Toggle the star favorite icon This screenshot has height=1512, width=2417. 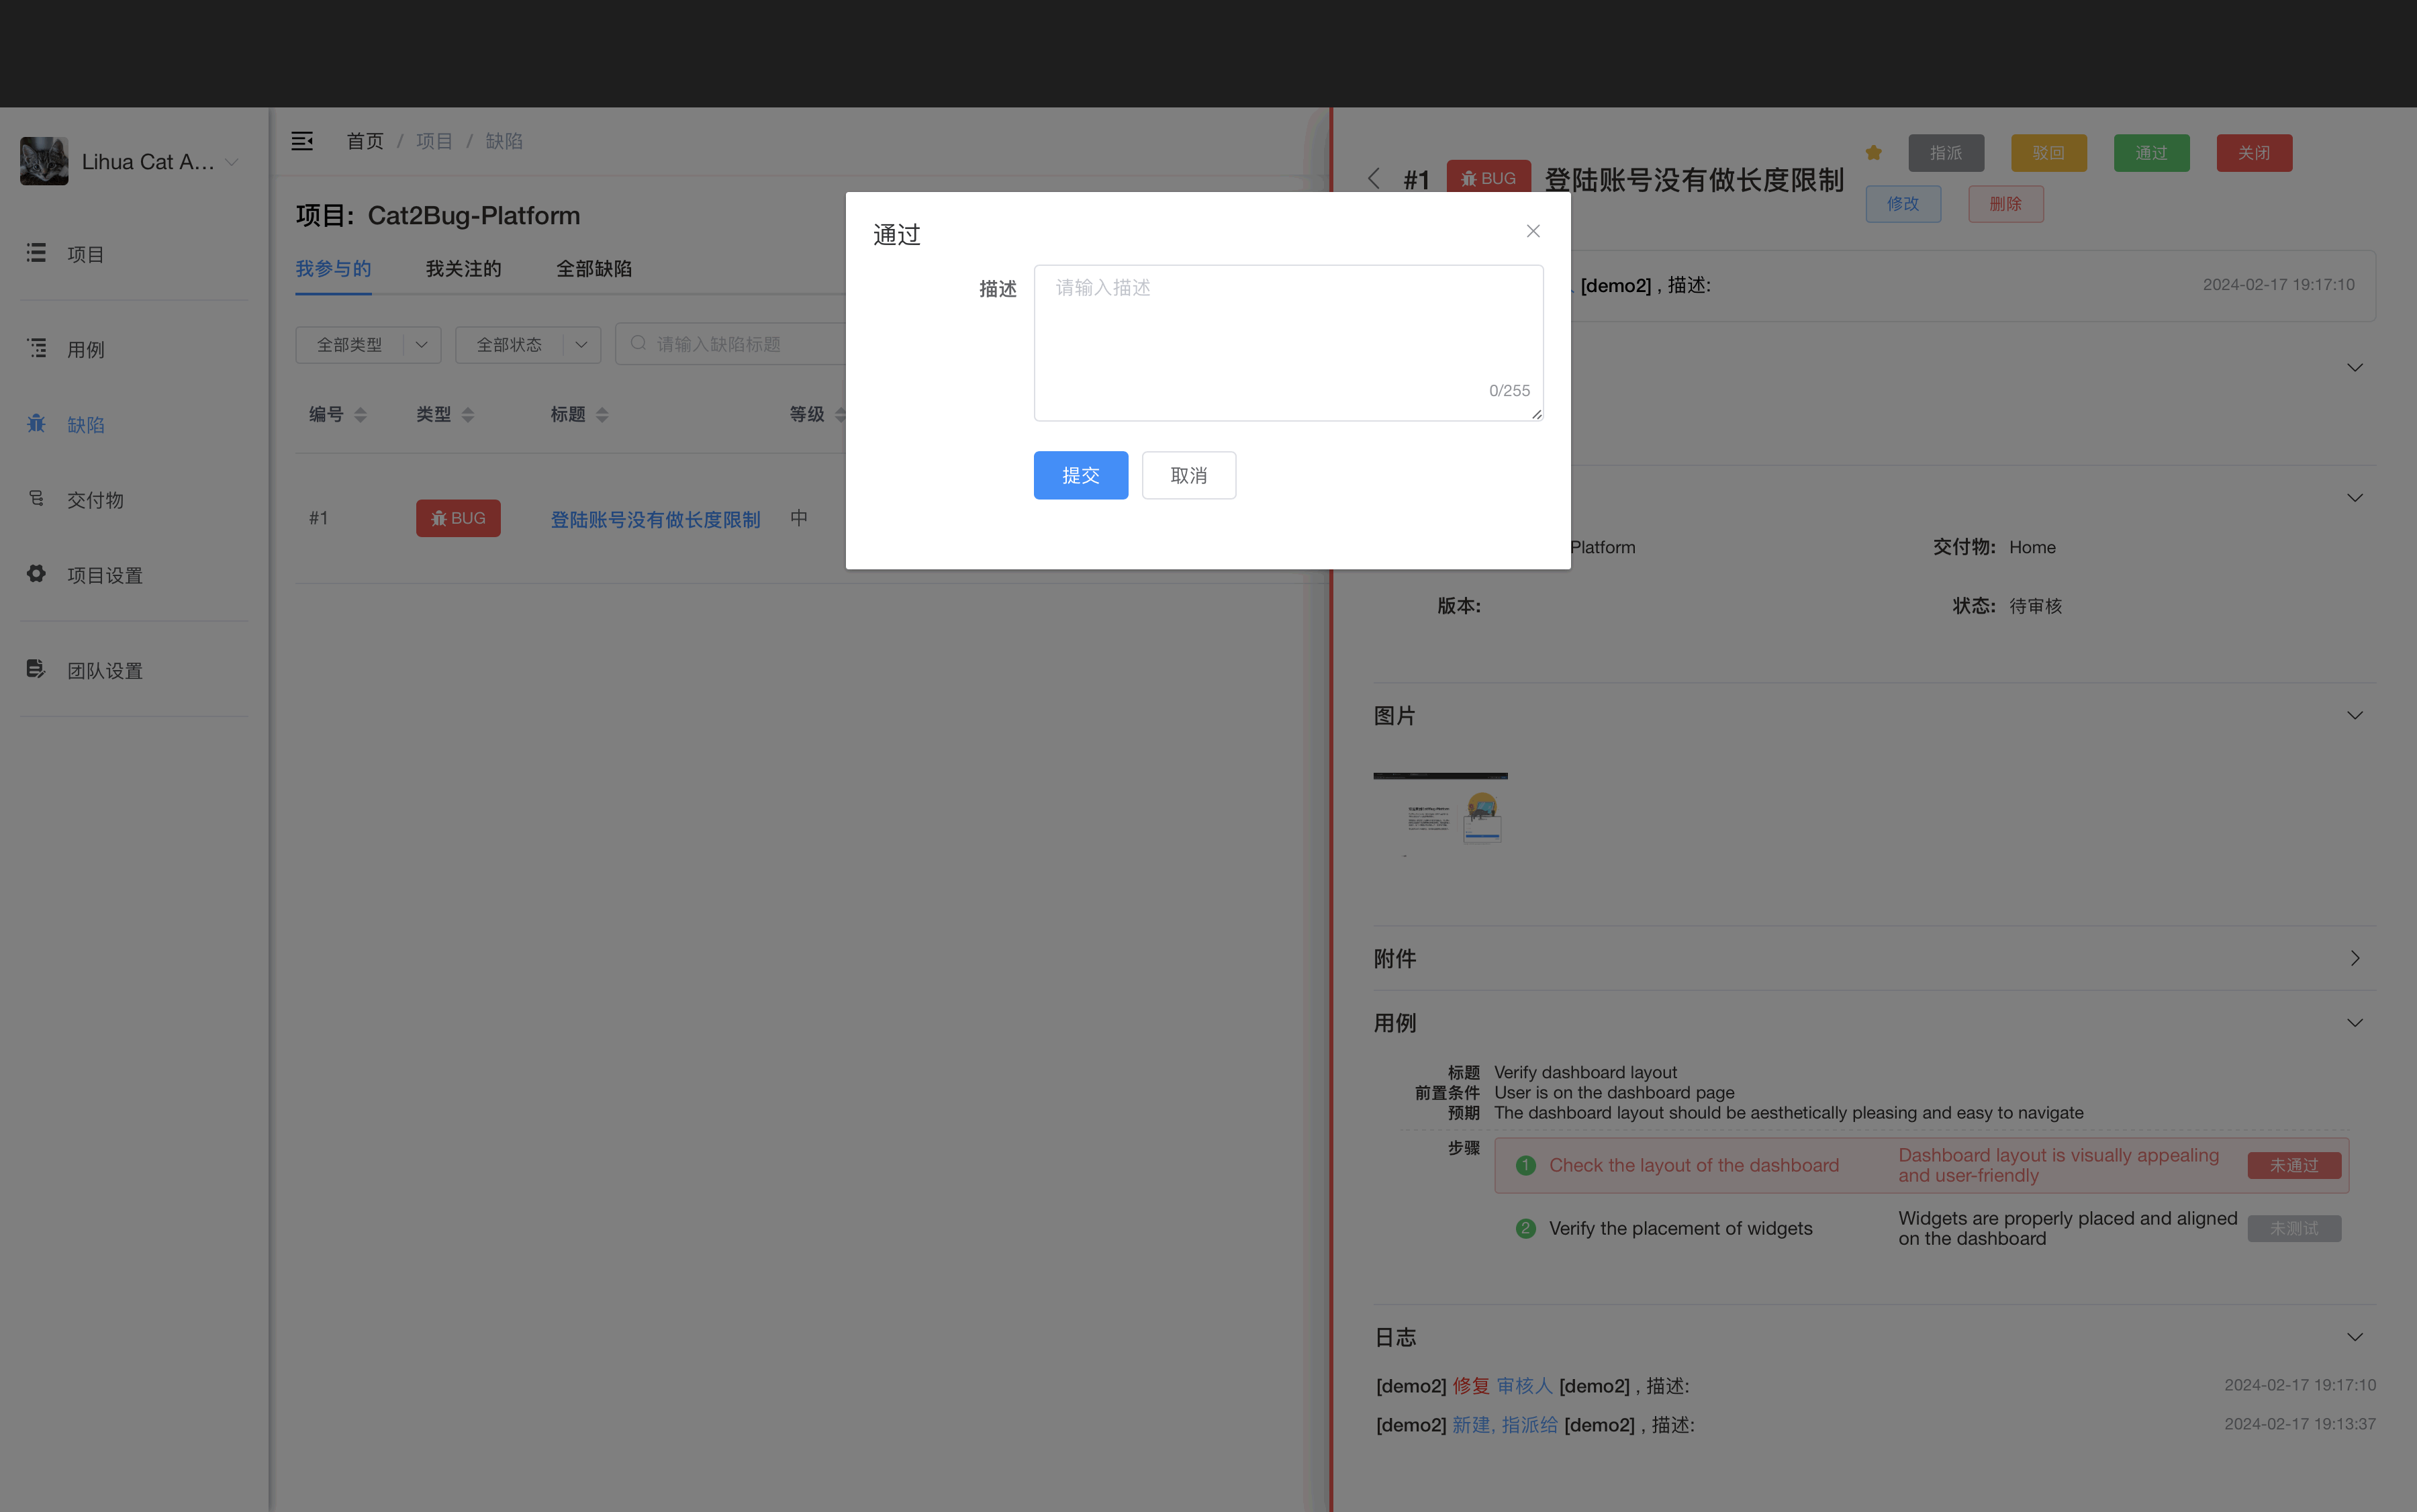pyautogui.click(x=1874, y=153)
